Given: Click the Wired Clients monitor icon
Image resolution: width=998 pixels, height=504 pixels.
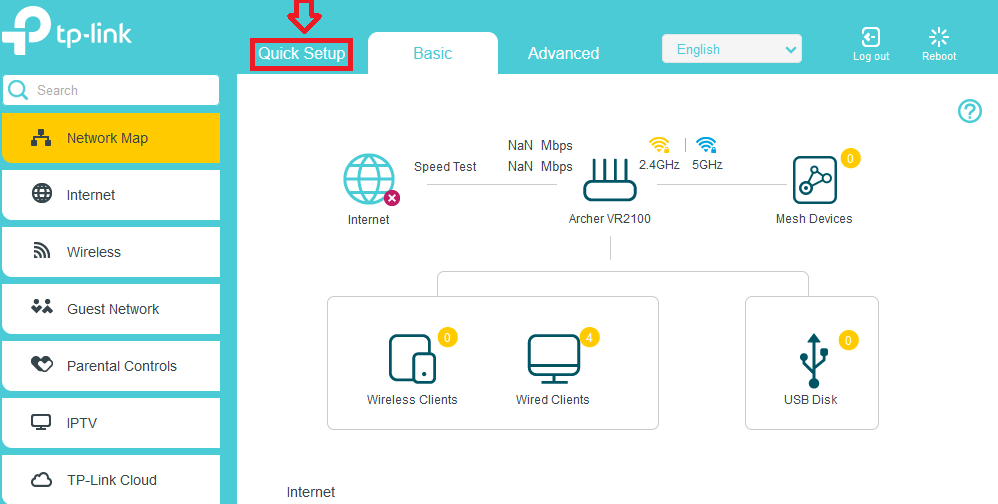Looking at the screenshot, I should click(554, 359).
